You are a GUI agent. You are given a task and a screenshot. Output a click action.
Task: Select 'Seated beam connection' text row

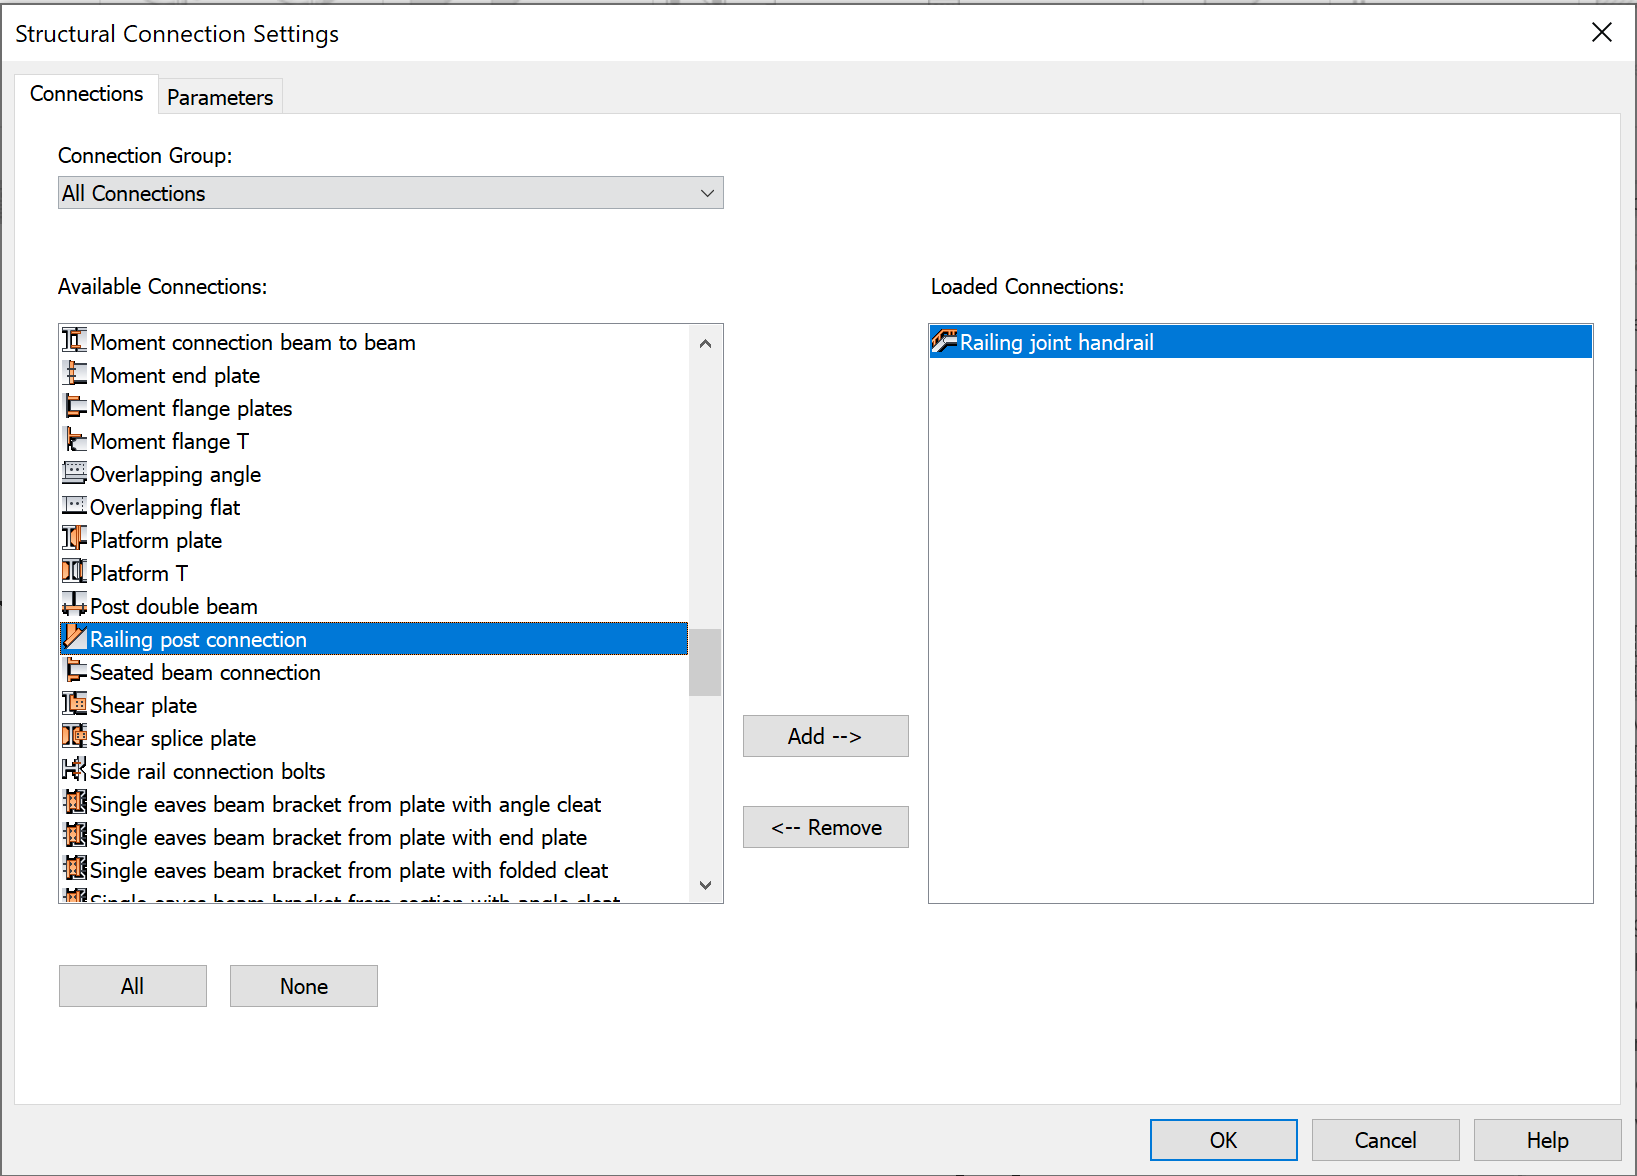[x=374, y=672]
